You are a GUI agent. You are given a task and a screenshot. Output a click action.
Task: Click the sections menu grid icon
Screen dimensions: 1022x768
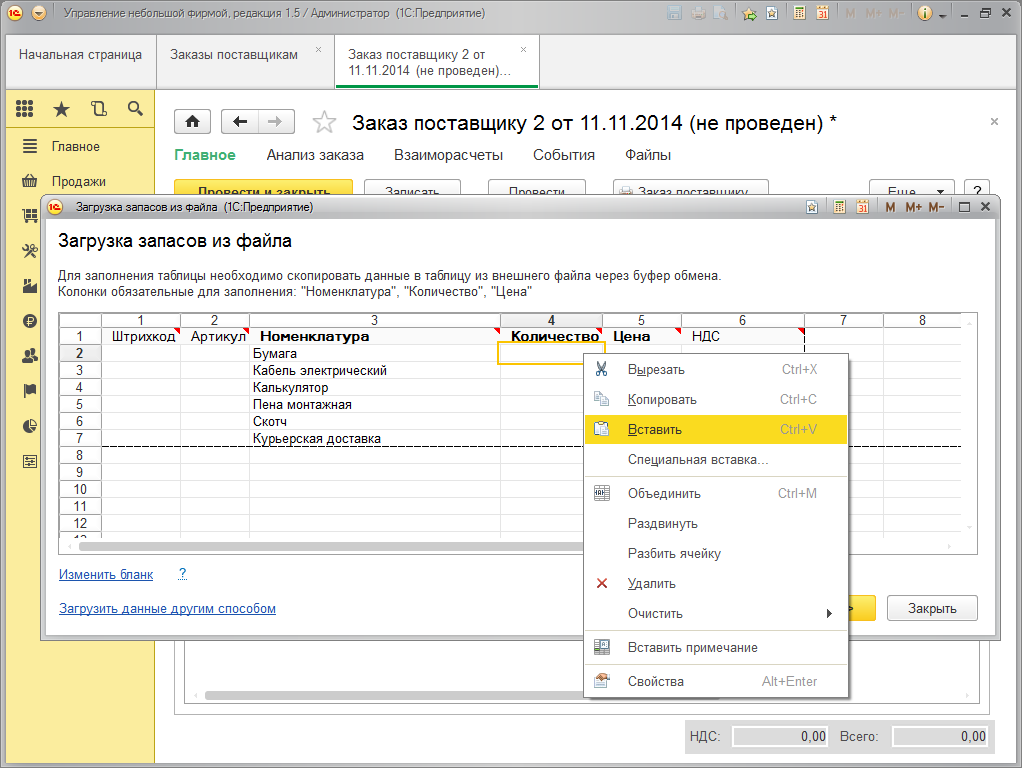point(25,109)
